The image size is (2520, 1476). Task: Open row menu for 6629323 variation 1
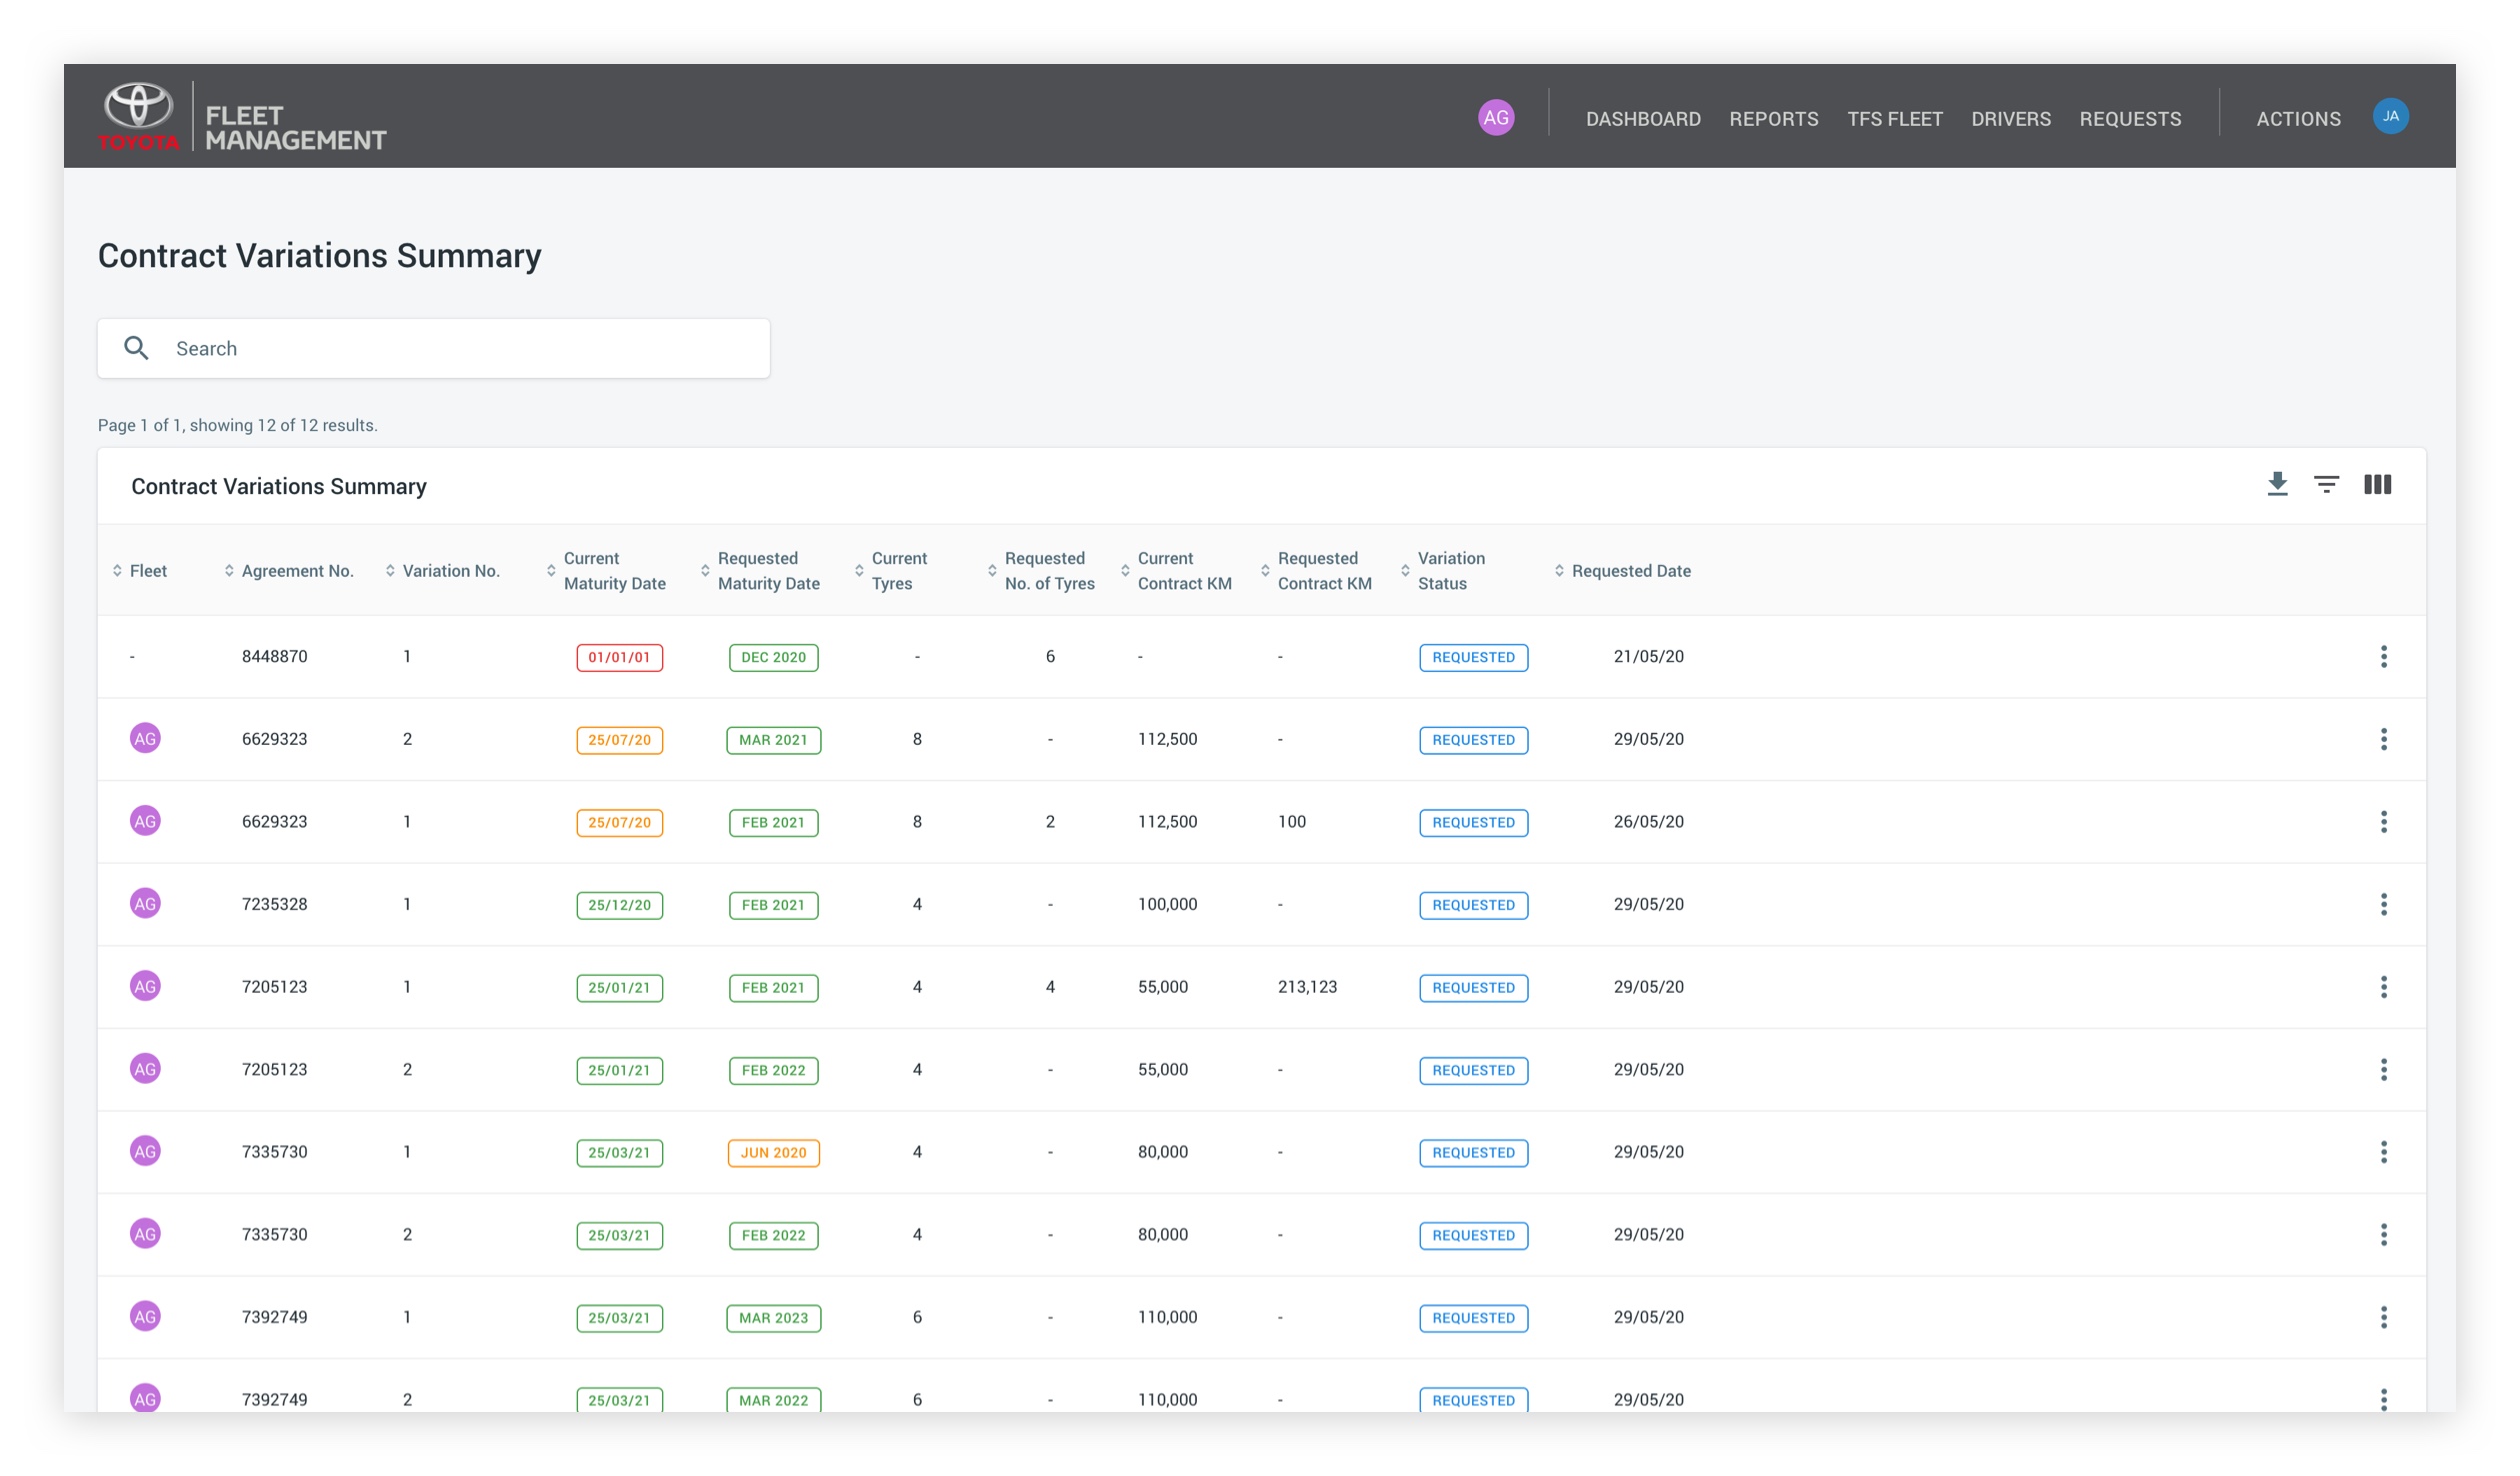tap(2383, 822)
